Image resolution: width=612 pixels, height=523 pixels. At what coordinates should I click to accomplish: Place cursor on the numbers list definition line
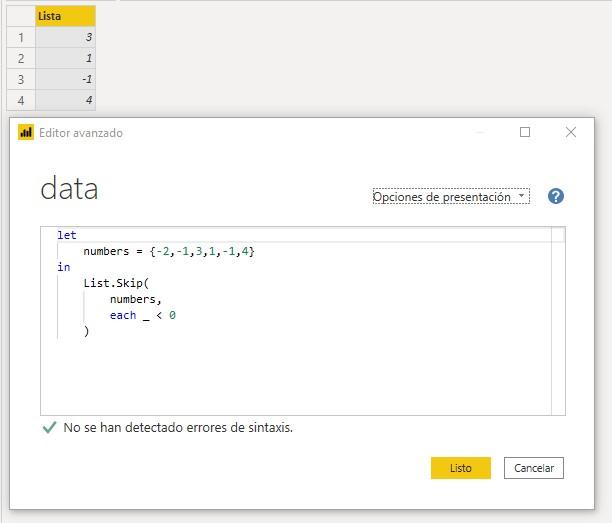click(x=168, y=251)
